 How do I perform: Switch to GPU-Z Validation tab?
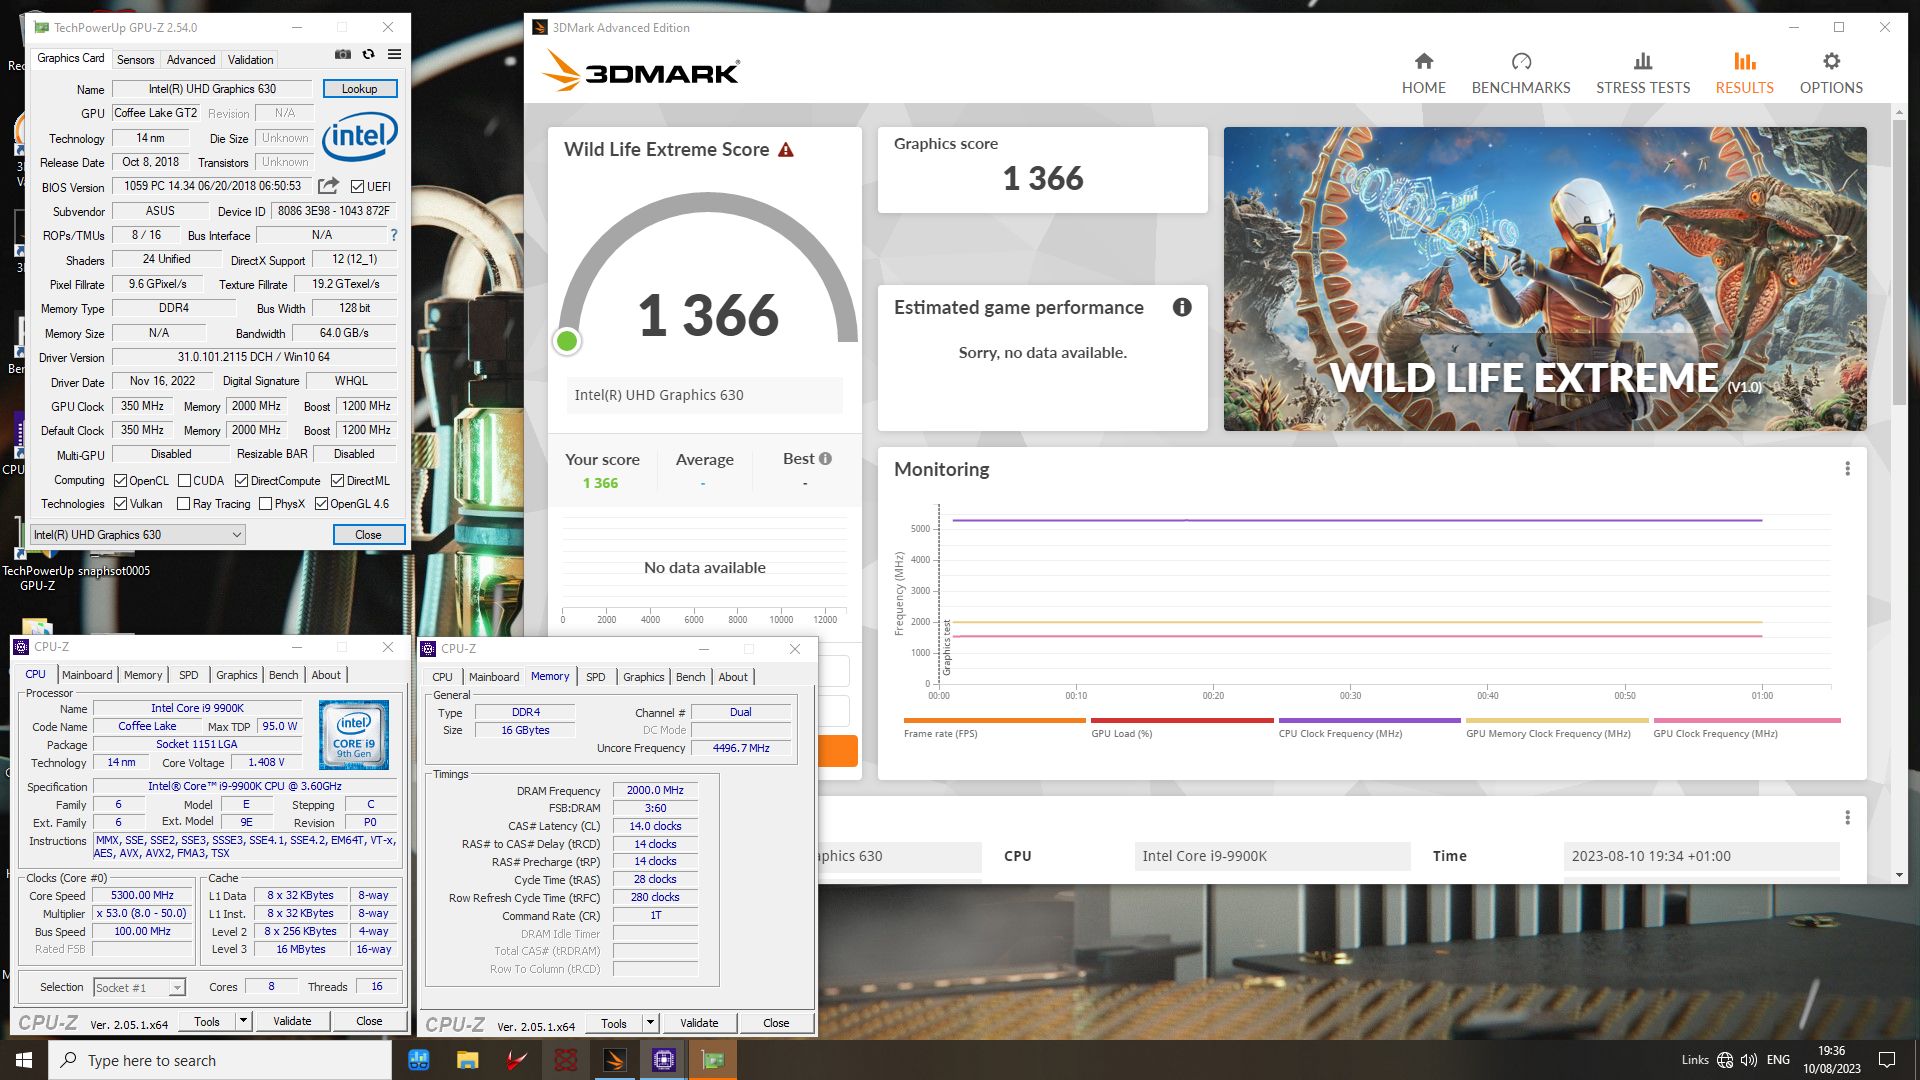pos(250,60)
